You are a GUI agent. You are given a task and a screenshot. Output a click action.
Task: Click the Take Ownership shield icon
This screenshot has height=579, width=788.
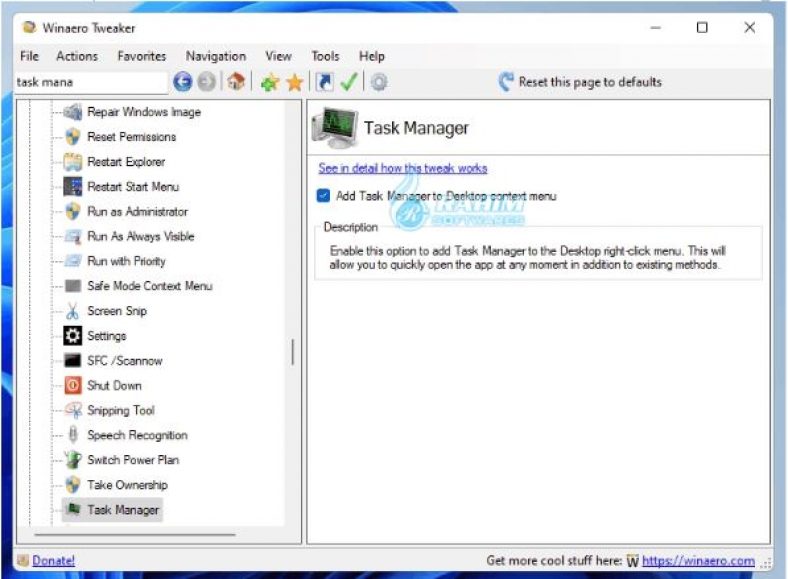pos(73,485)
